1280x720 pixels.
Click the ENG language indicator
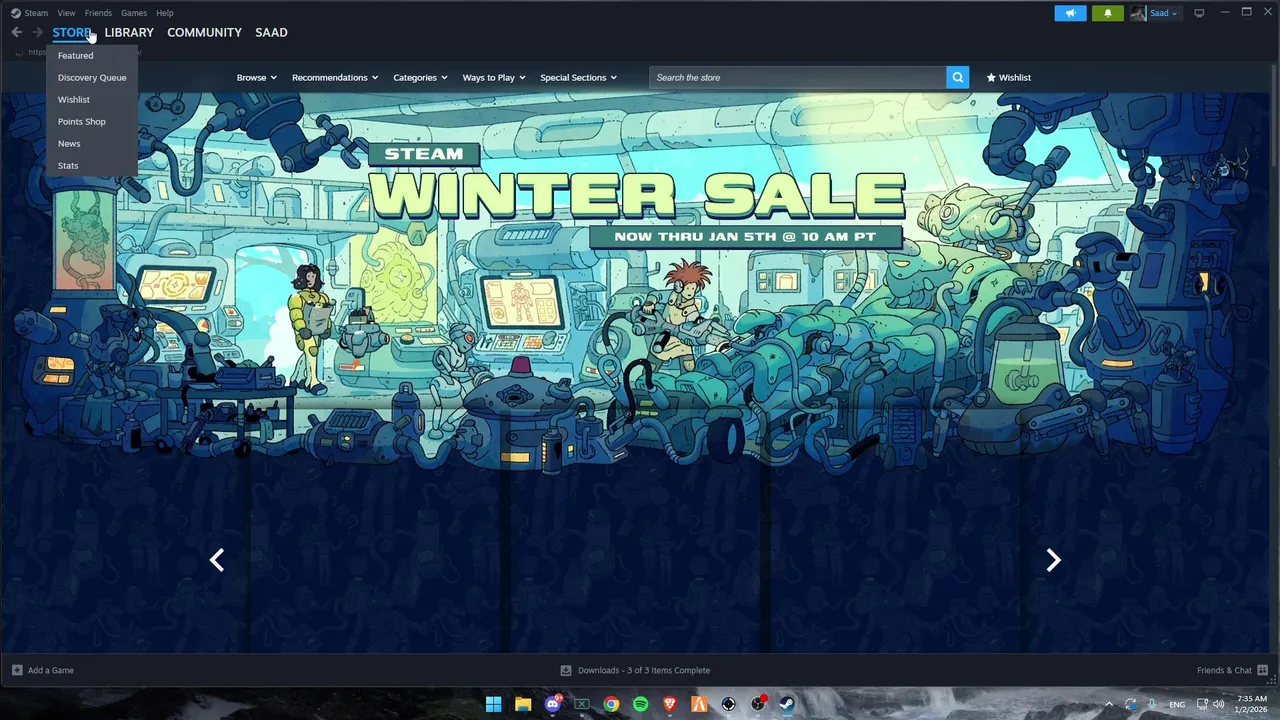1177,704
